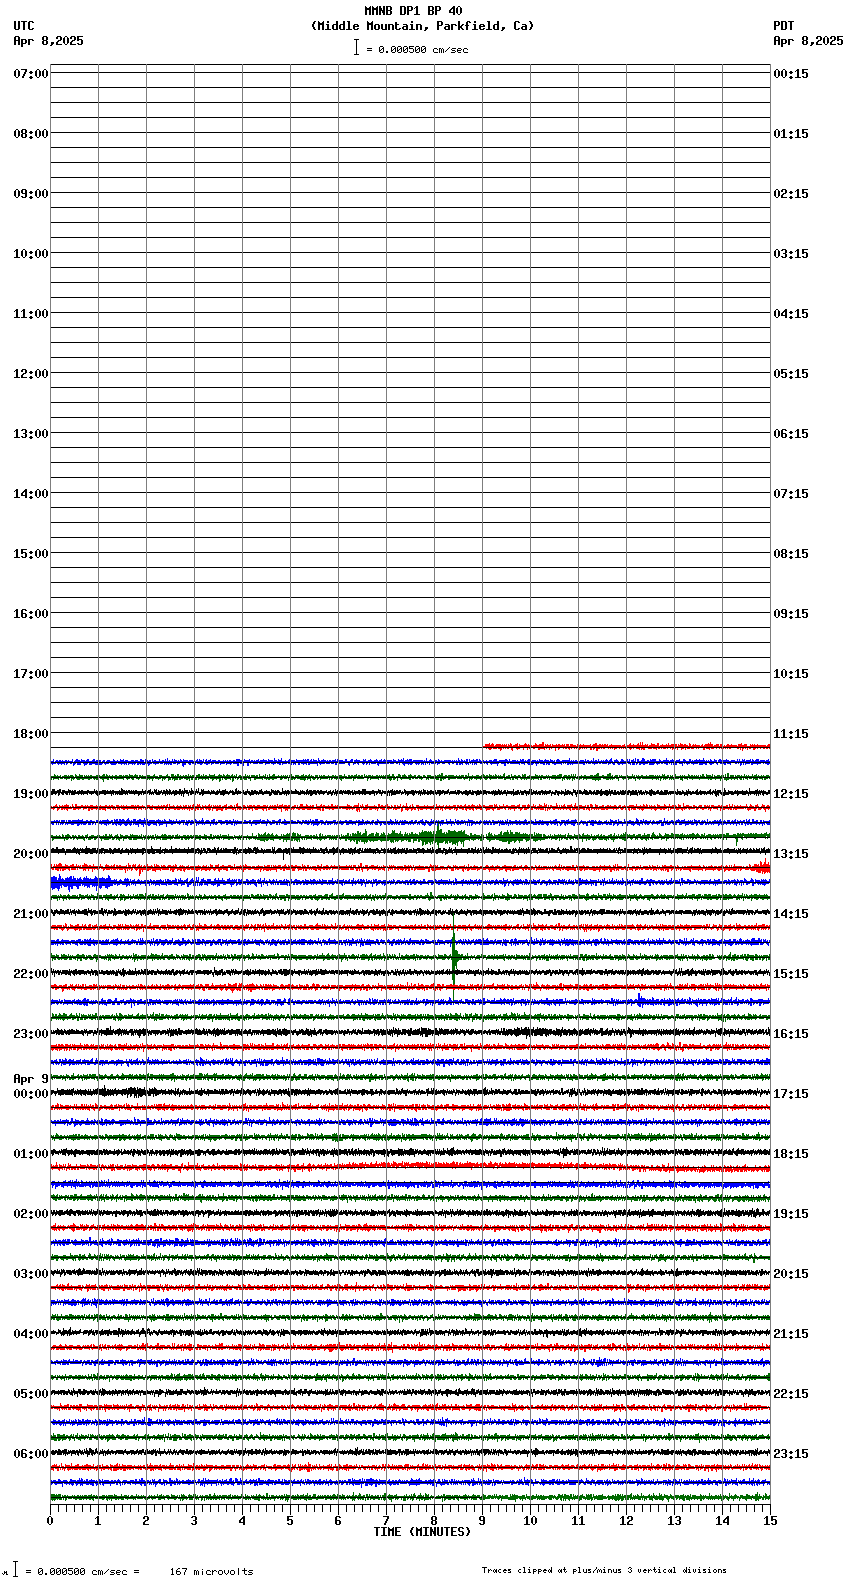
Task: Click the '17:15' PDT time label
Action: (791, 1094)
